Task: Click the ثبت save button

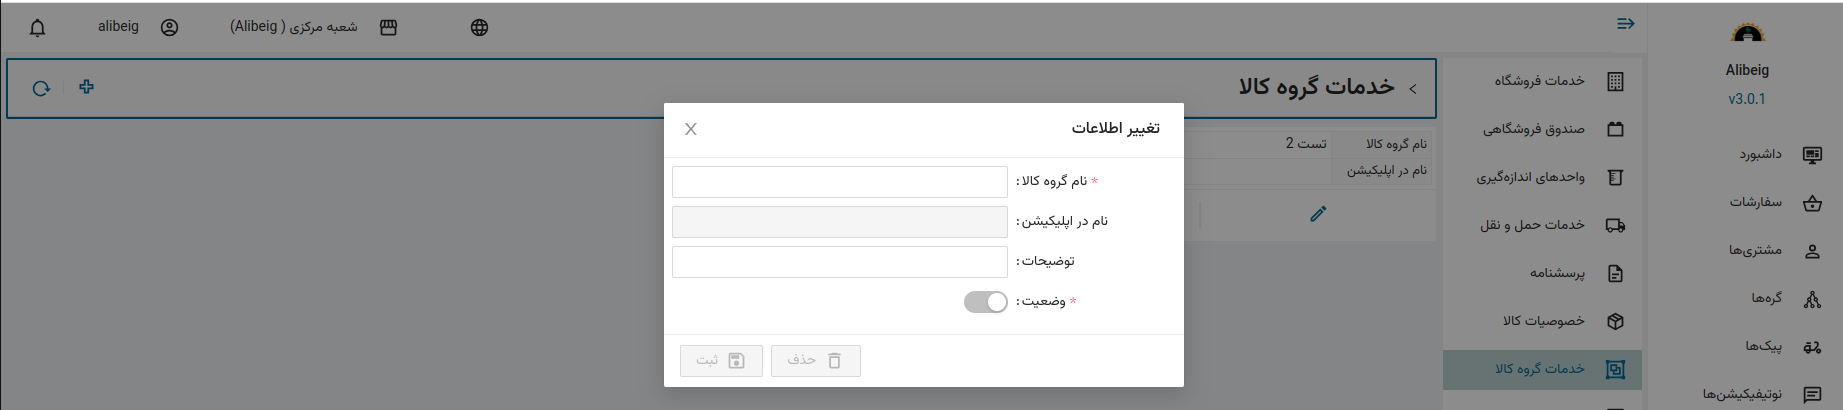Action: point(721,361)
